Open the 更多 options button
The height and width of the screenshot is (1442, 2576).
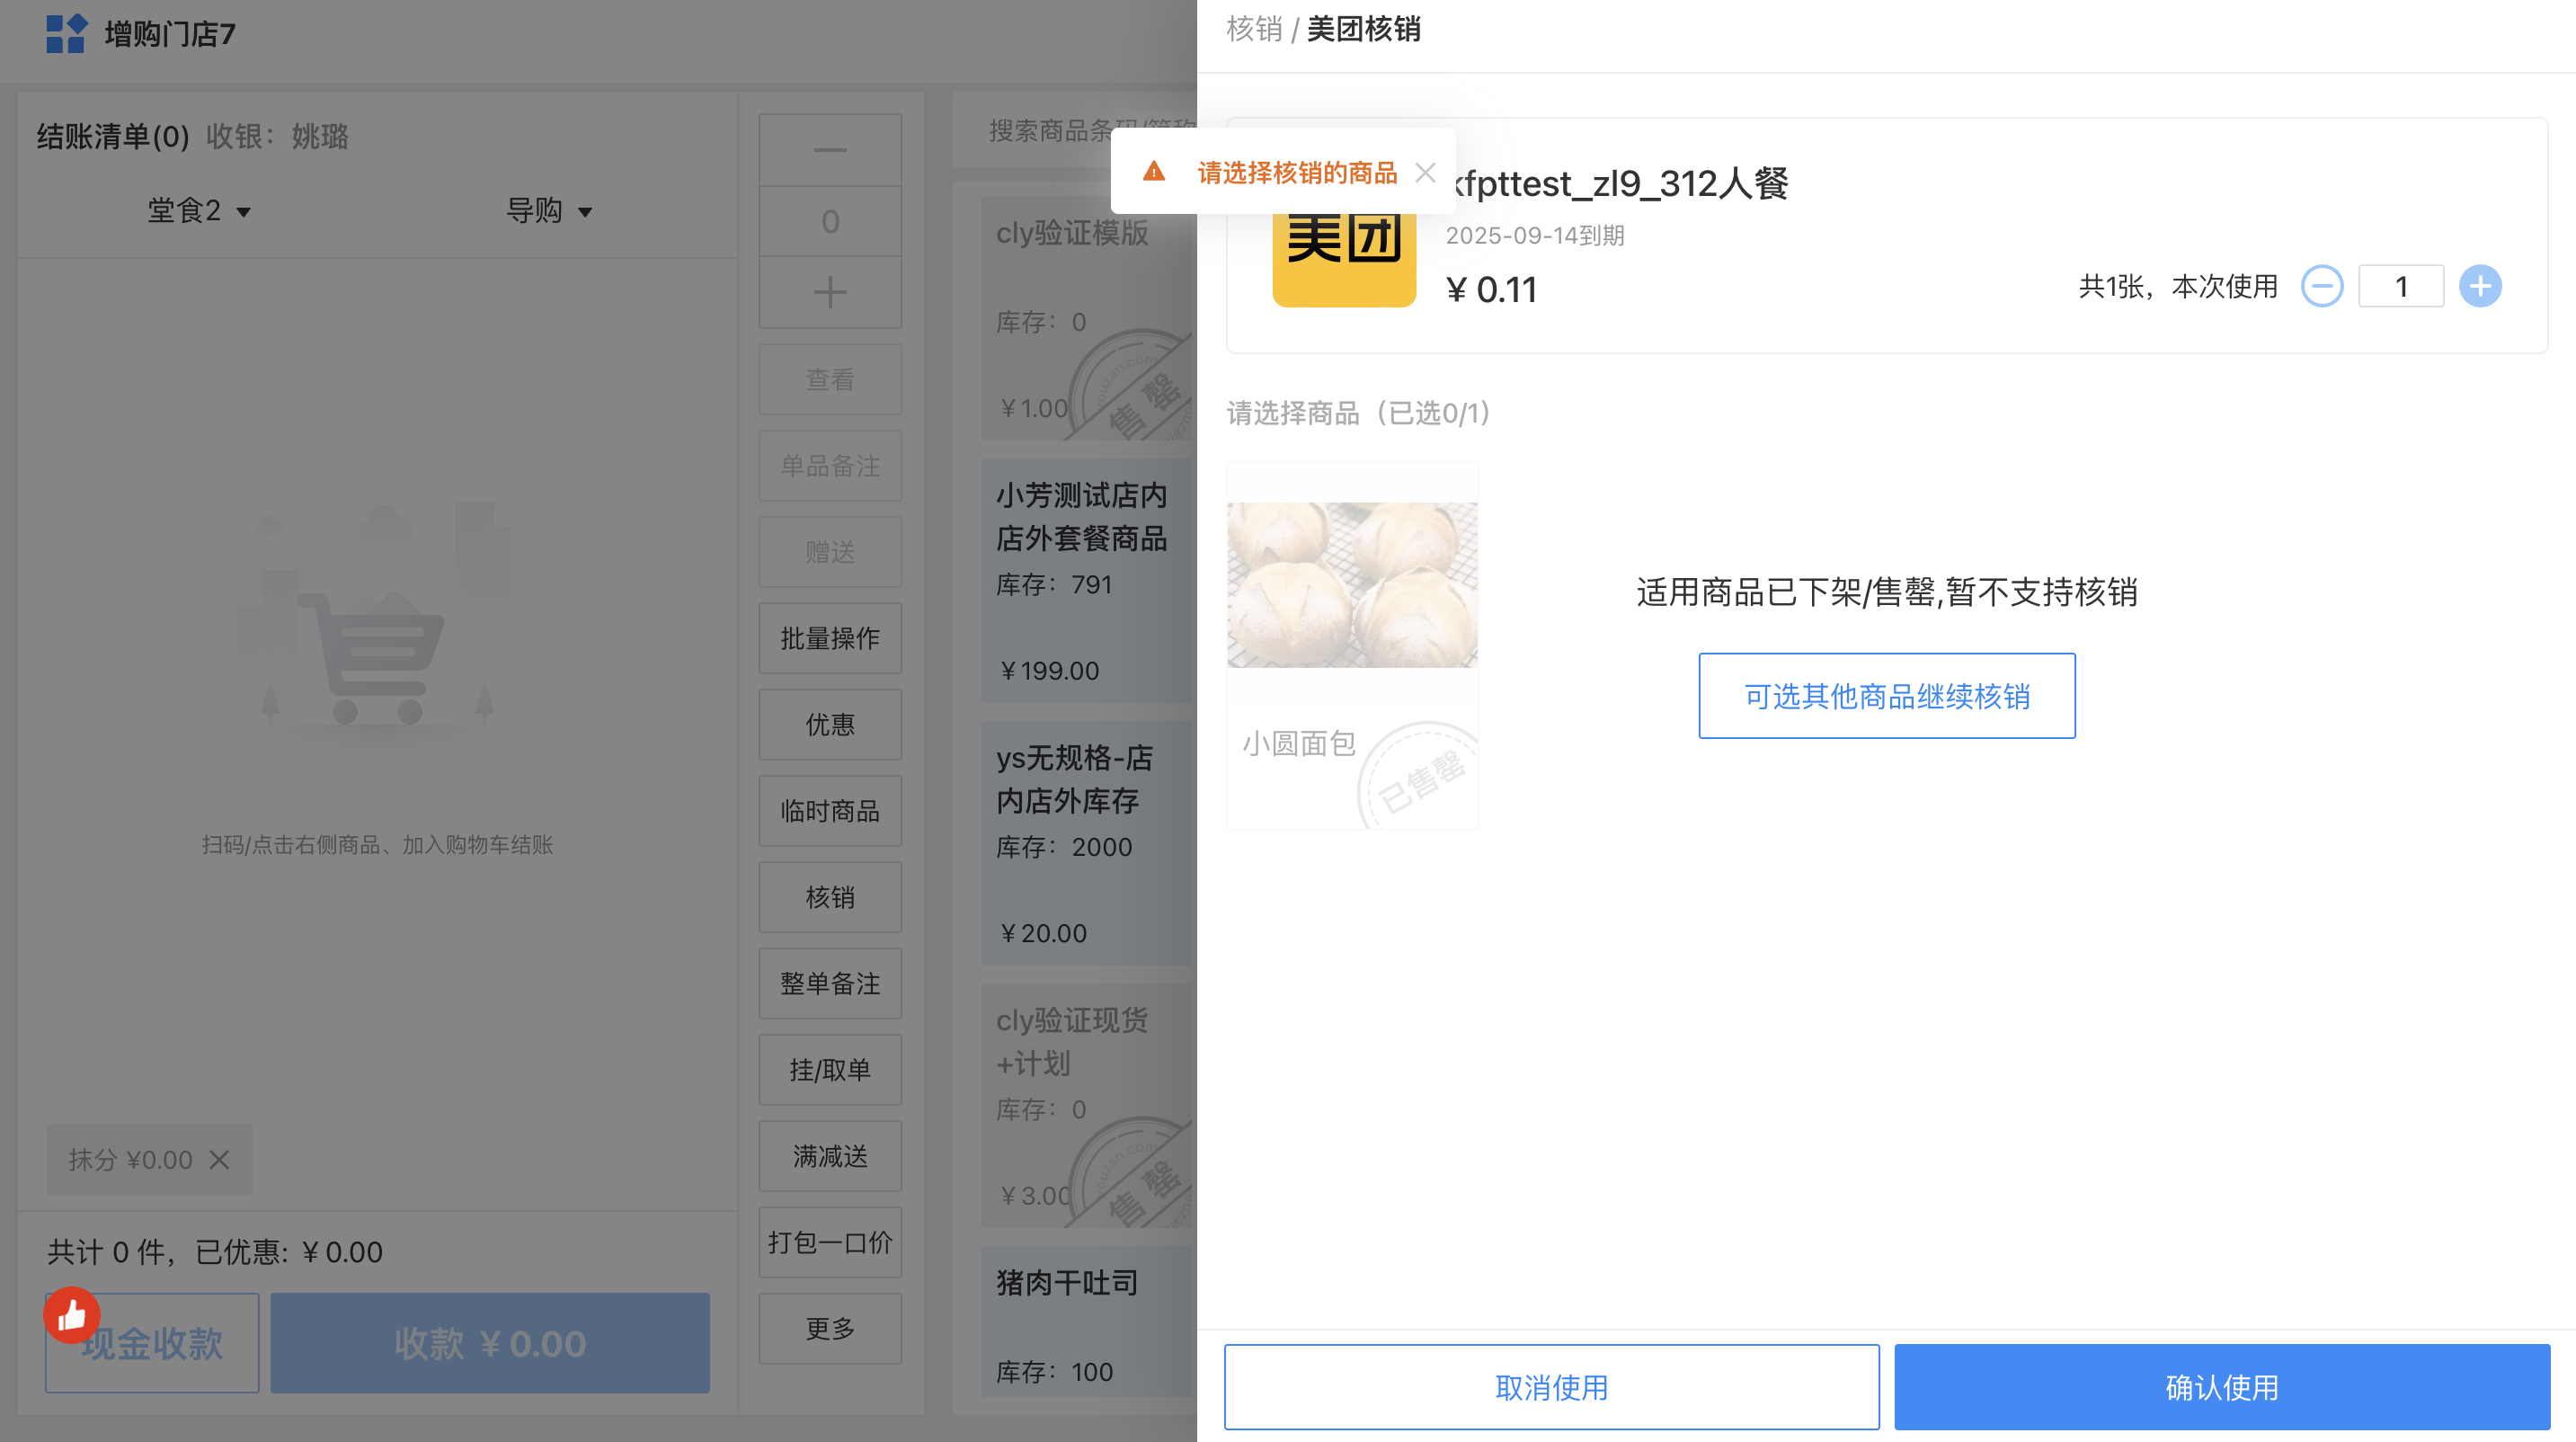(x=829, y=1328)
